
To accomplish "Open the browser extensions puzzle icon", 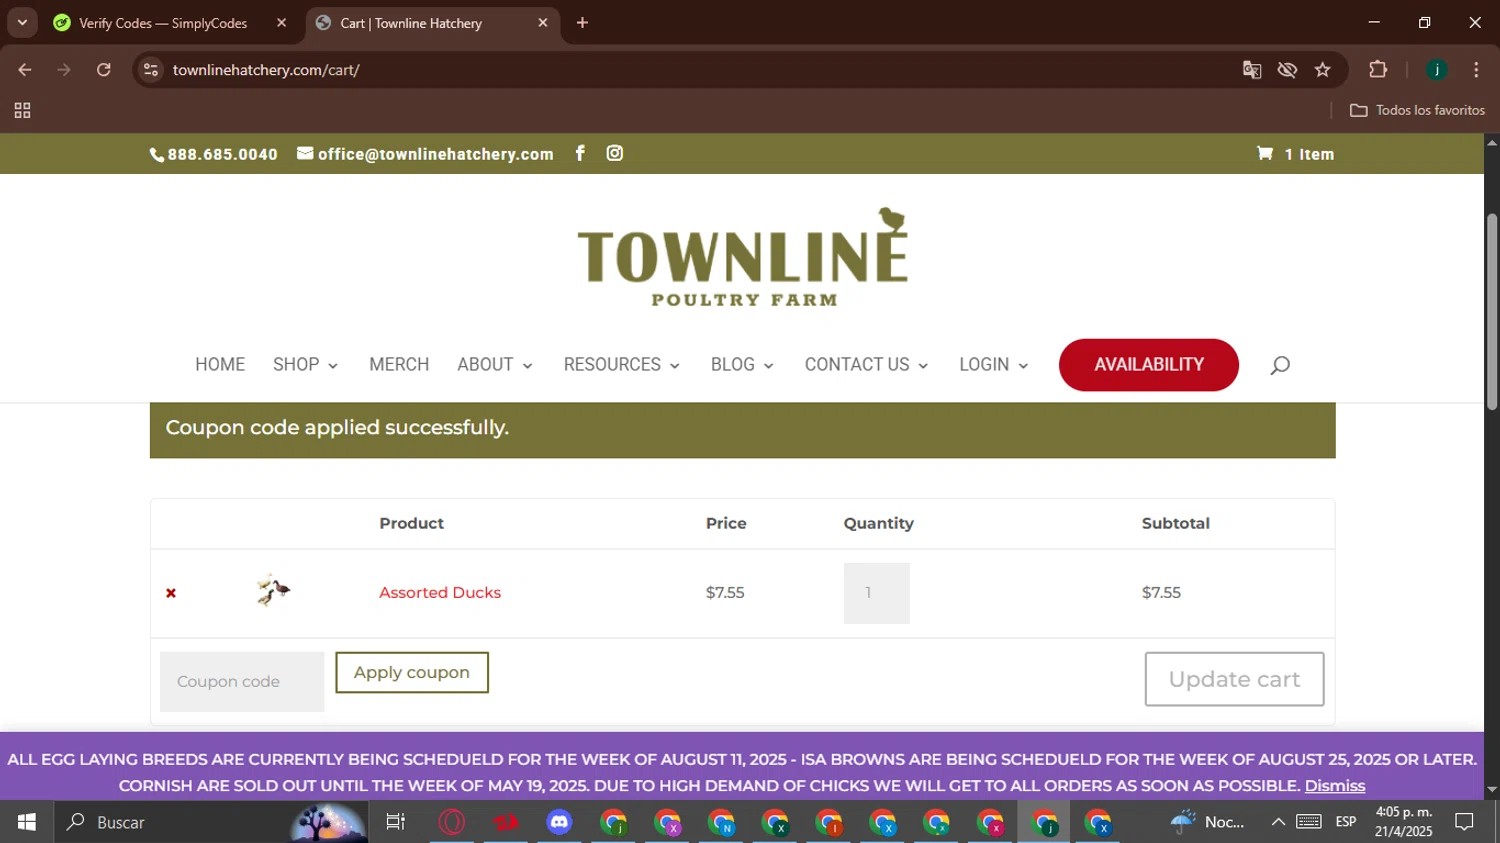I will coord(1378,70).
